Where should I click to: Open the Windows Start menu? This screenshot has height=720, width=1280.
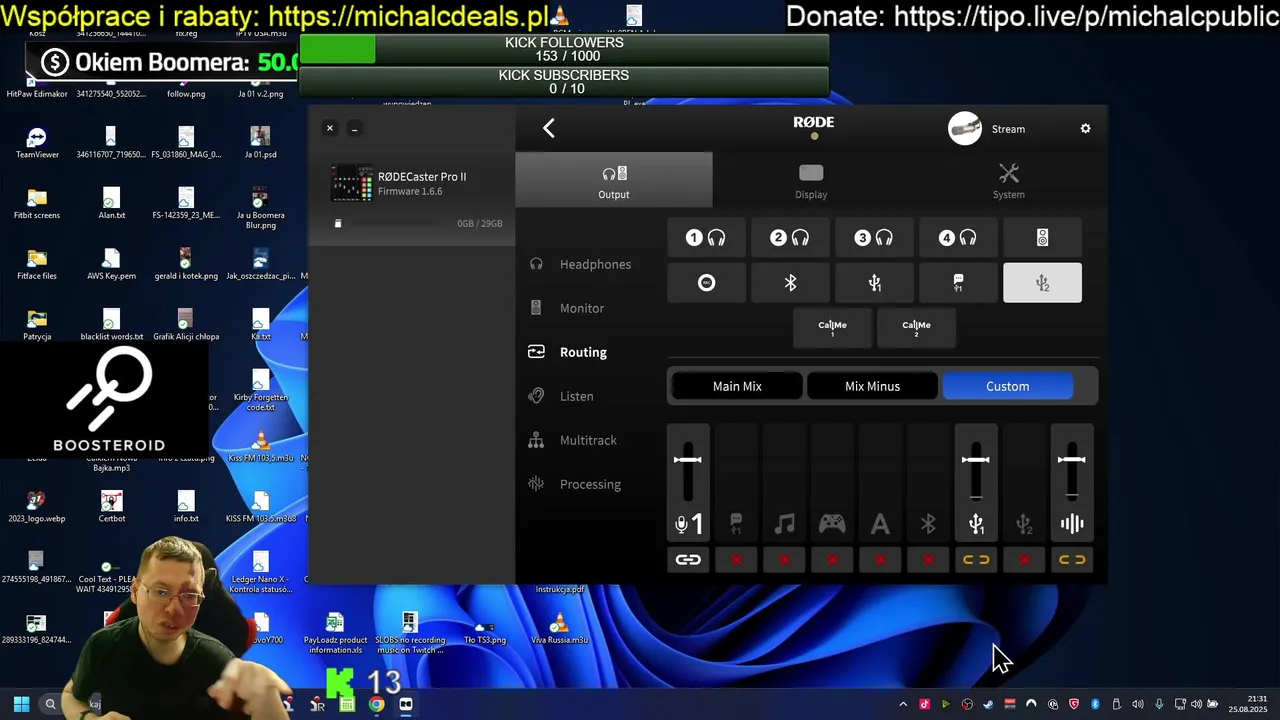(x=21, y=704)
